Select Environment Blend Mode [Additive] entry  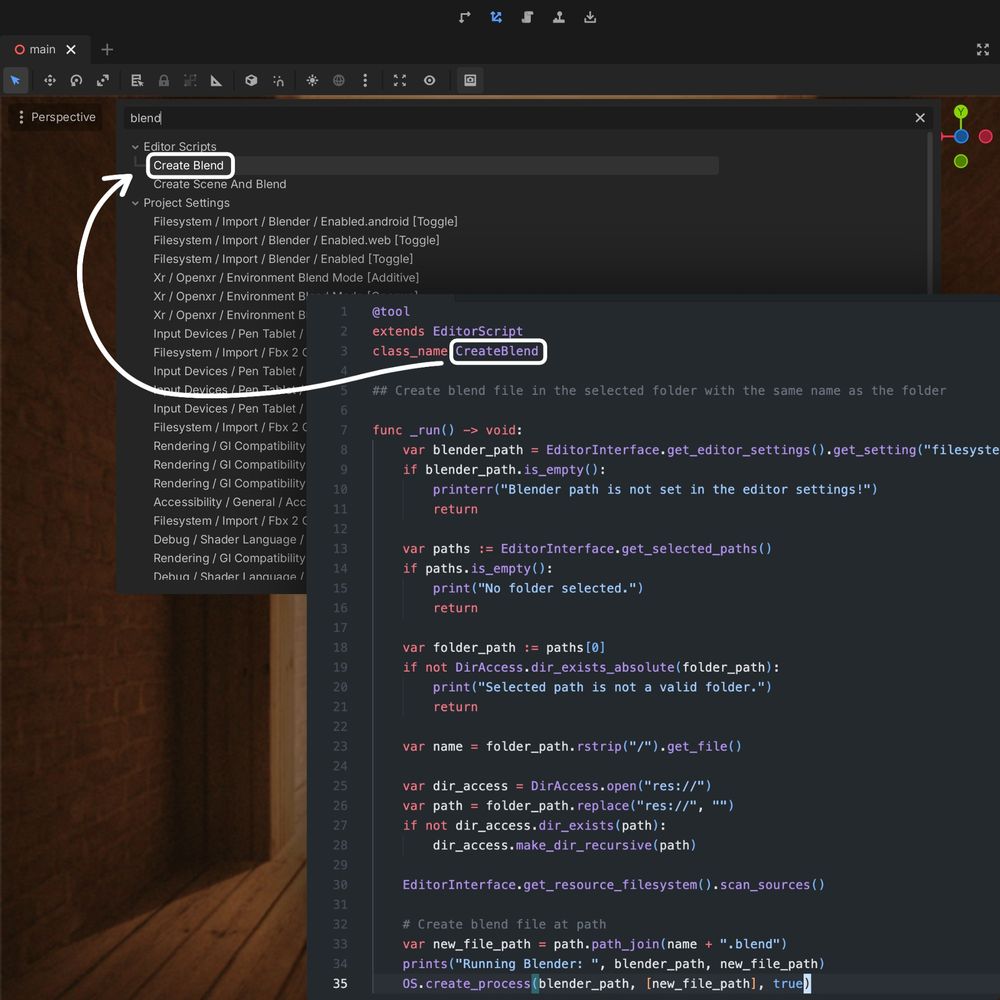[x=286, y=278]
